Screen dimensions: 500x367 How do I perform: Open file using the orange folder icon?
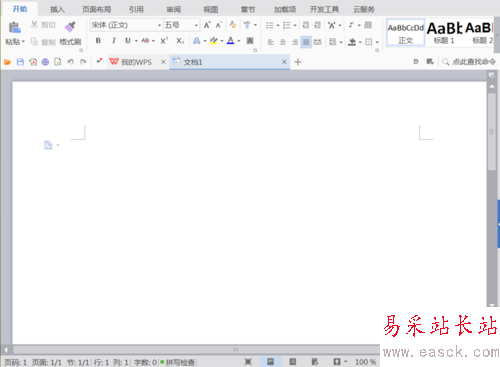[7, 62]
